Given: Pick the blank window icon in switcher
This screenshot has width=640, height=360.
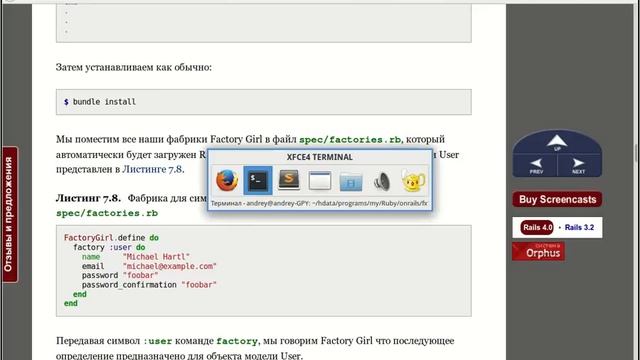Looking at the screenshot, I should 320,181.
